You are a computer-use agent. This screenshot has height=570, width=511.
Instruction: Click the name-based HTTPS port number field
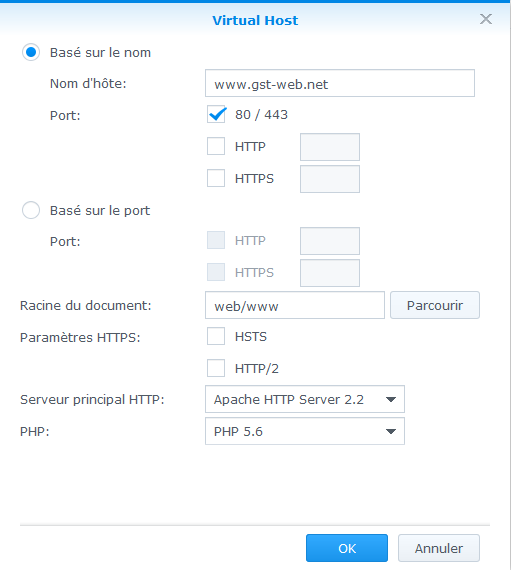pyautogui.click(x=330, y=179)
